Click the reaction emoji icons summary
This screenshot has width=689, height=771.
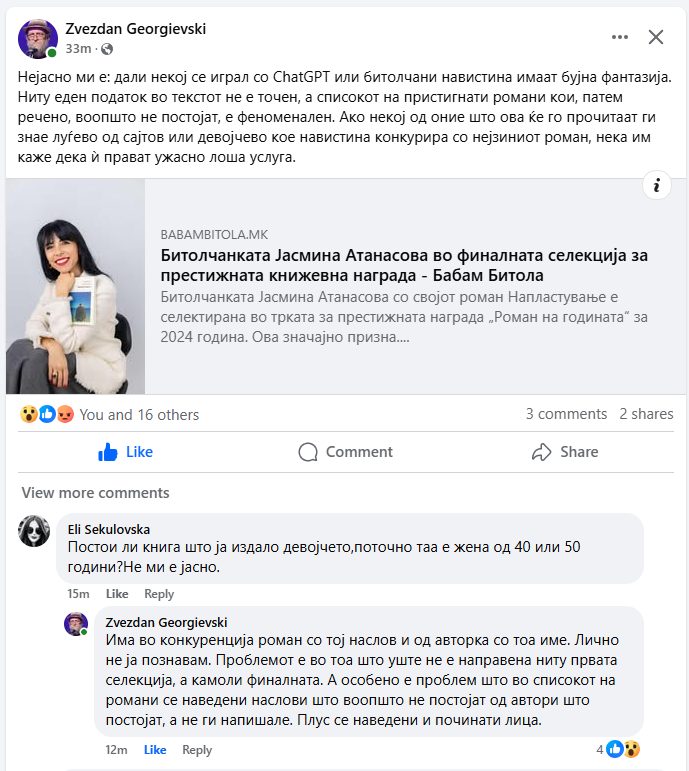[x=47, y=415]
